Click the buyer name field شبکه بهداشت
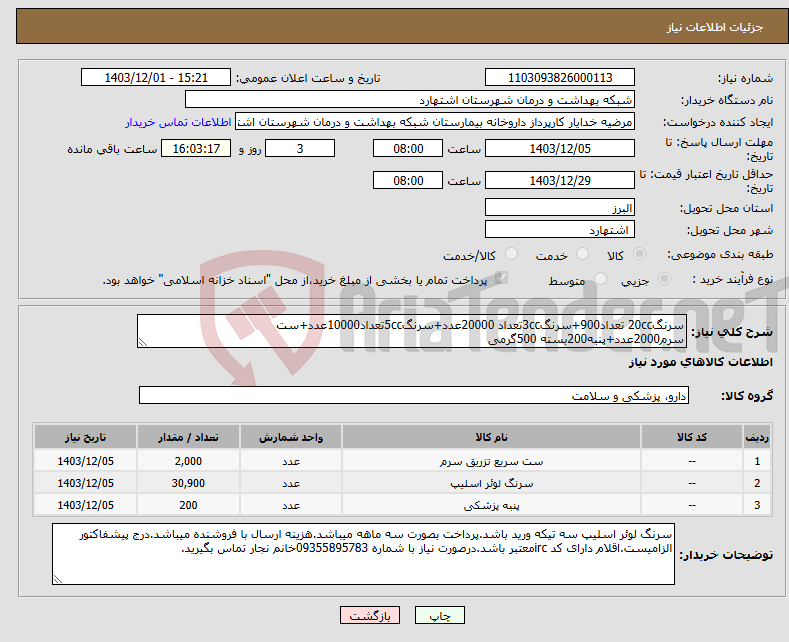The height and width of the screenshot is (642, 789). point(410,100)
